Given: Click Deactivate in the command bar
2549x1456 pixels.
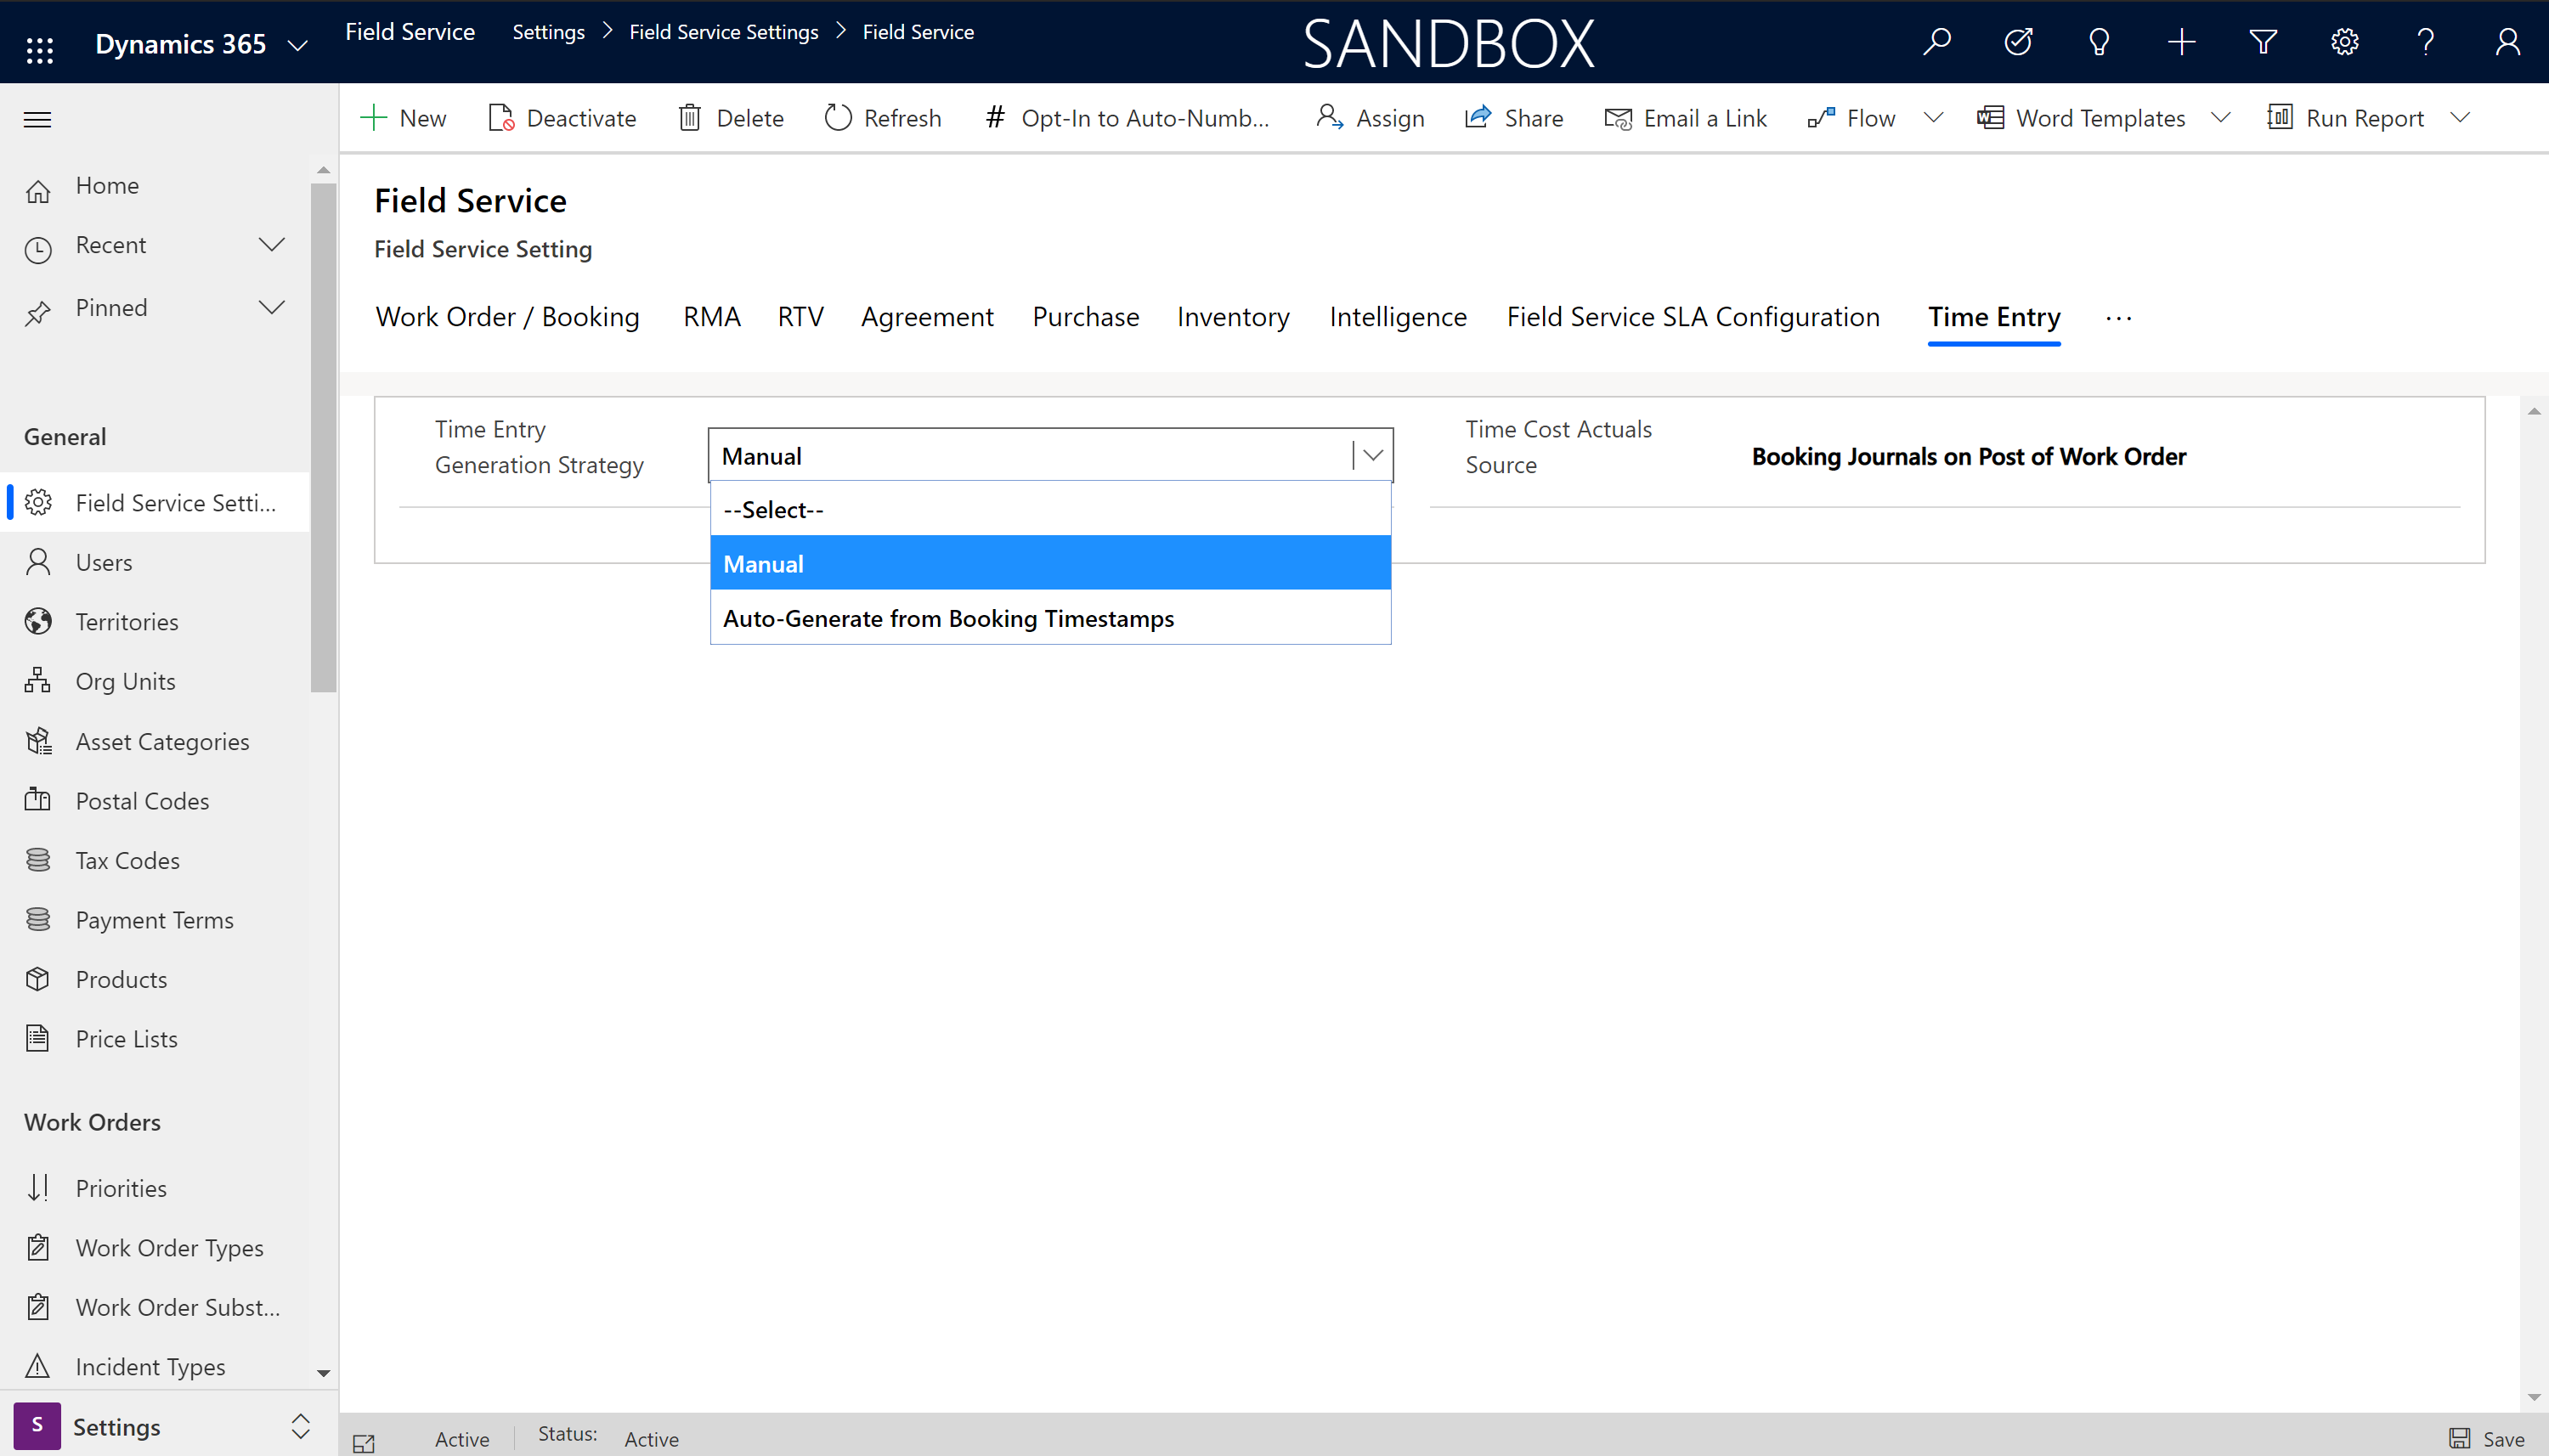Looking at the screenshot, I should pos(562,118).
